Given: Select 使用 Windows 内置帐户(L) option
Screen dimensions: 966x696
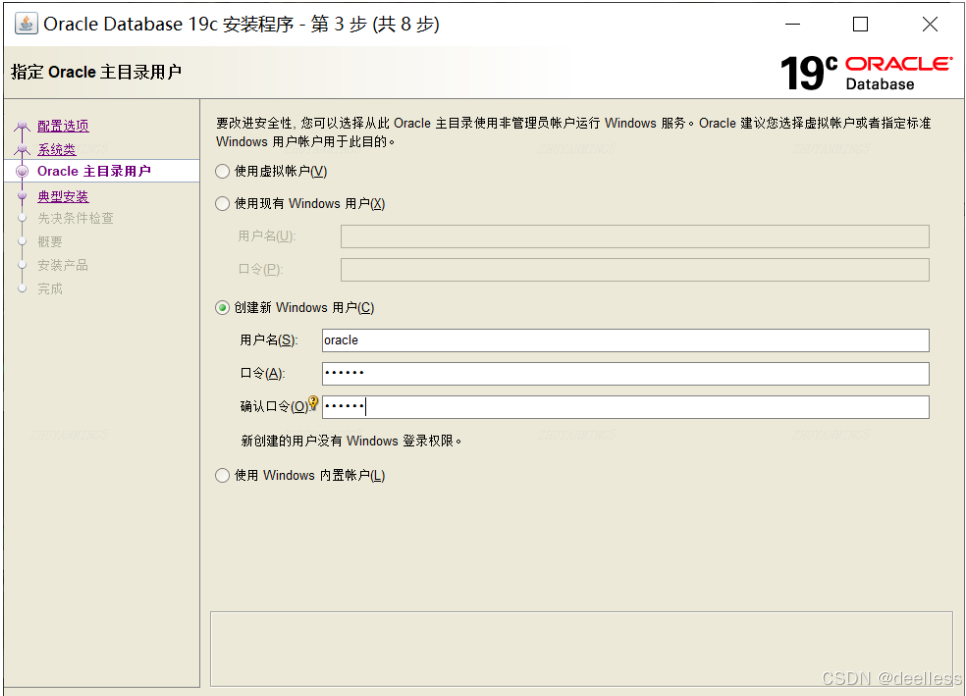Looking at the screenshot, I should 222,475.
